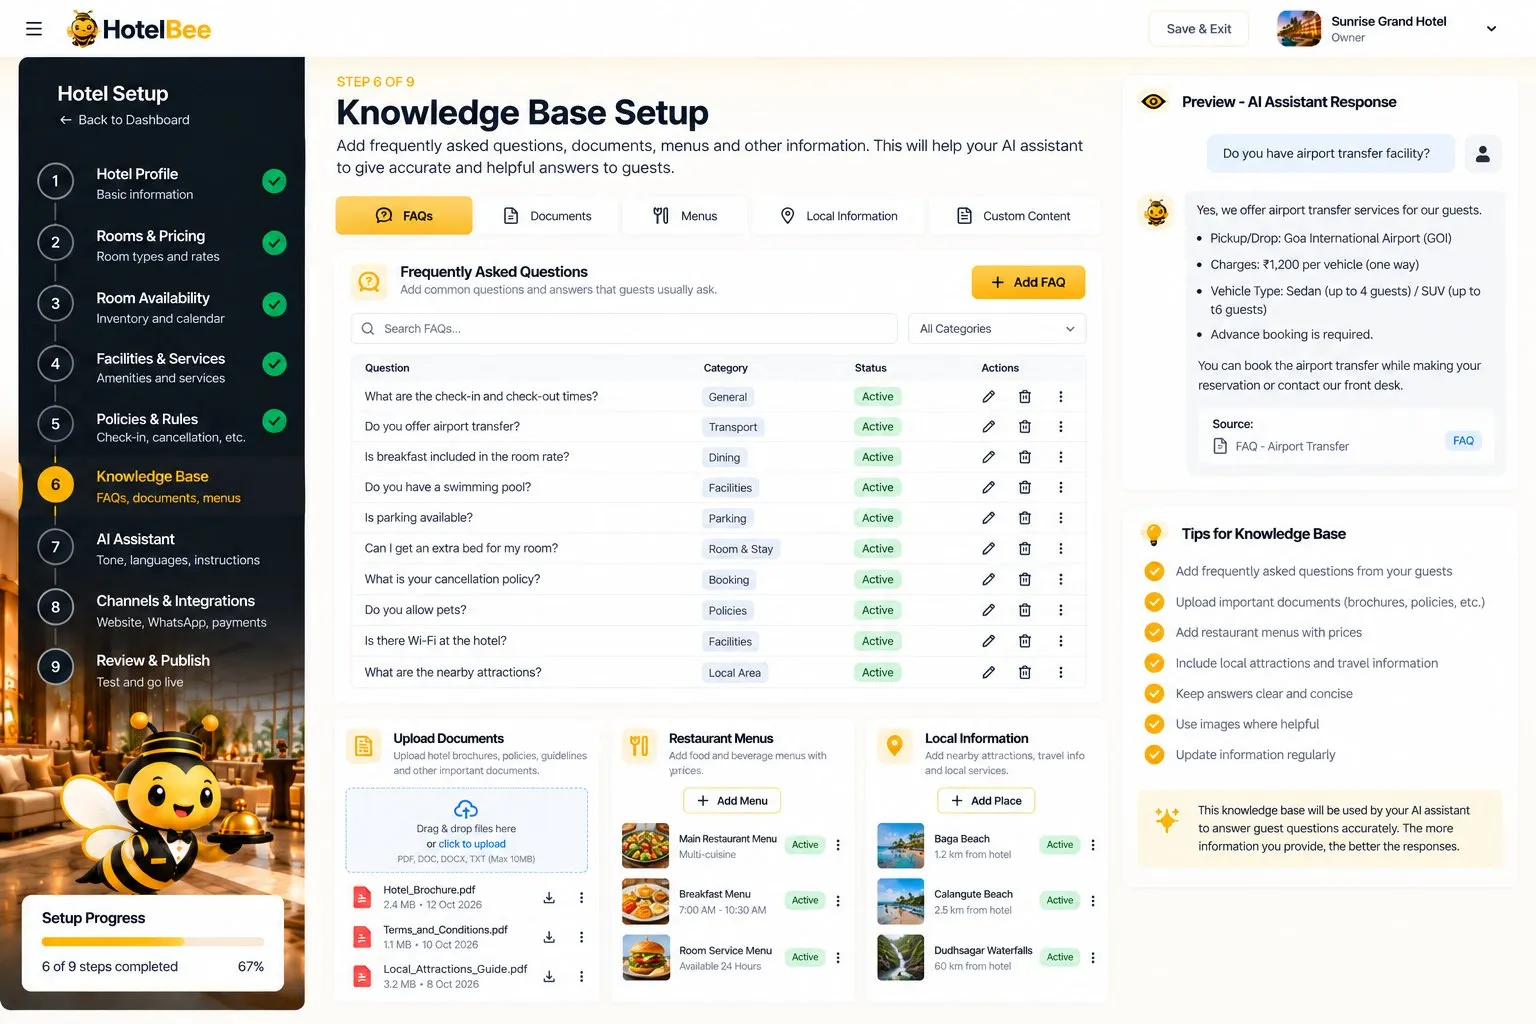
Task: Open the Dudhsagar Waterfalls thumbnail
Action: tap(900, 958)
